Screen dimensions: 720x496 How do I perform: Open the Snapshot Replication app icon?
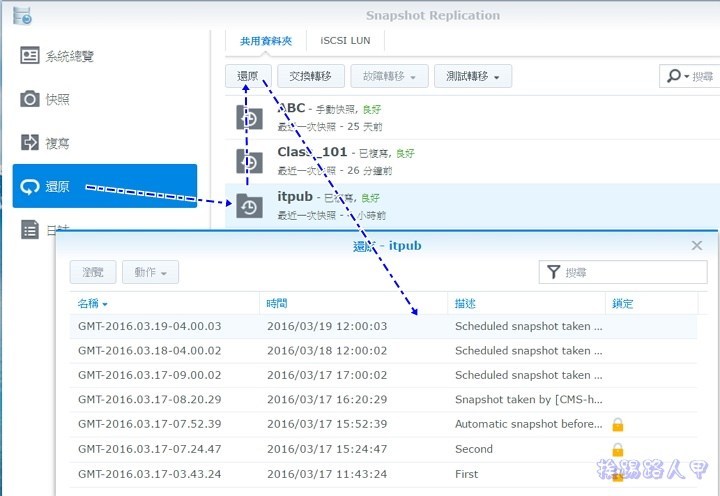[22, 15]
